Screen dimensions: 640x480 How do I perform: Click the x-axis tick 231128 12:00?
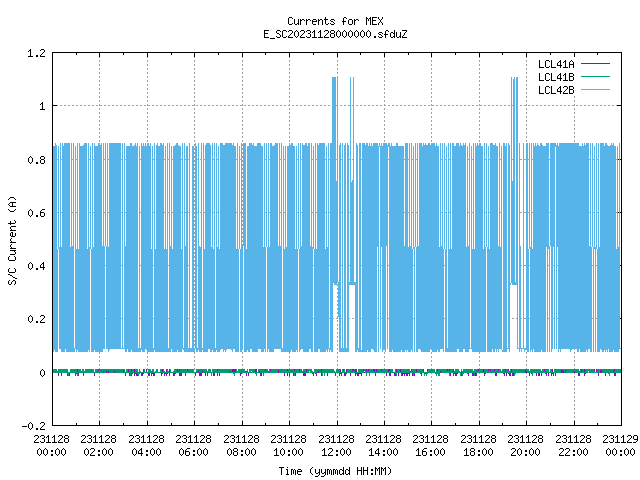[336, 446]
